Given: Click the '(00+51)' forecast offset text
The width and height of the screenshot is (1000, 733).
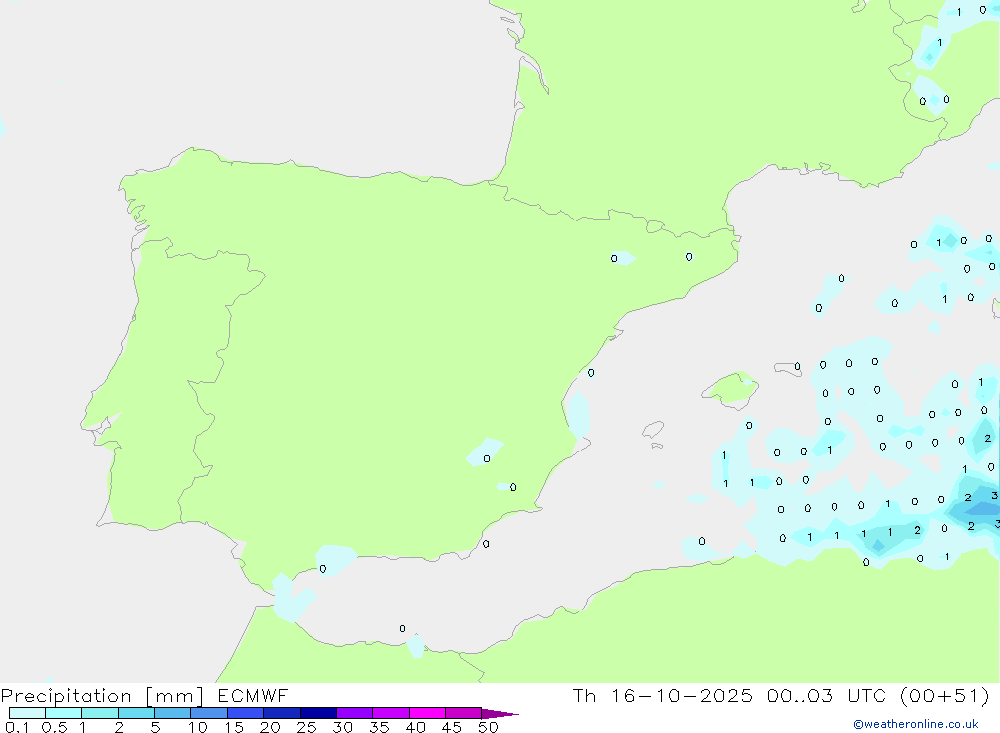Looking at the screenshot, I should pyautogui.click(x=945, y=696).
